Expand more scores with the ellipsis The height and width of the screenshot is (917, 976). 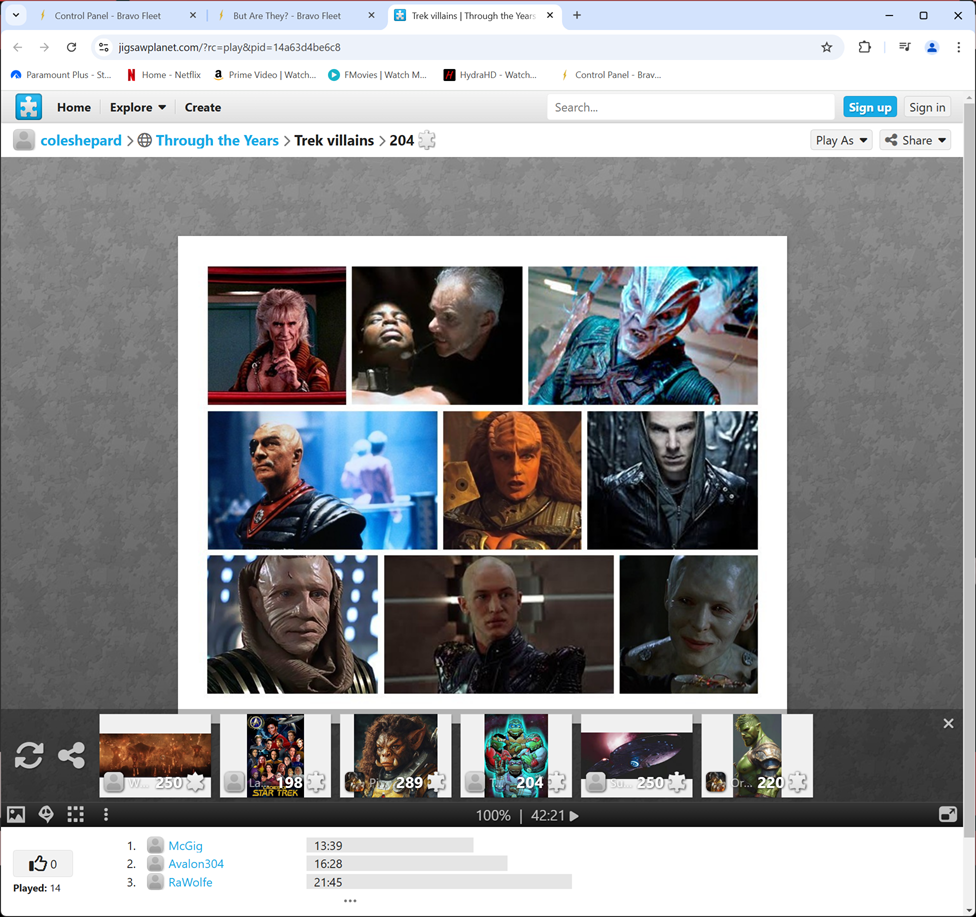point(350,900)
